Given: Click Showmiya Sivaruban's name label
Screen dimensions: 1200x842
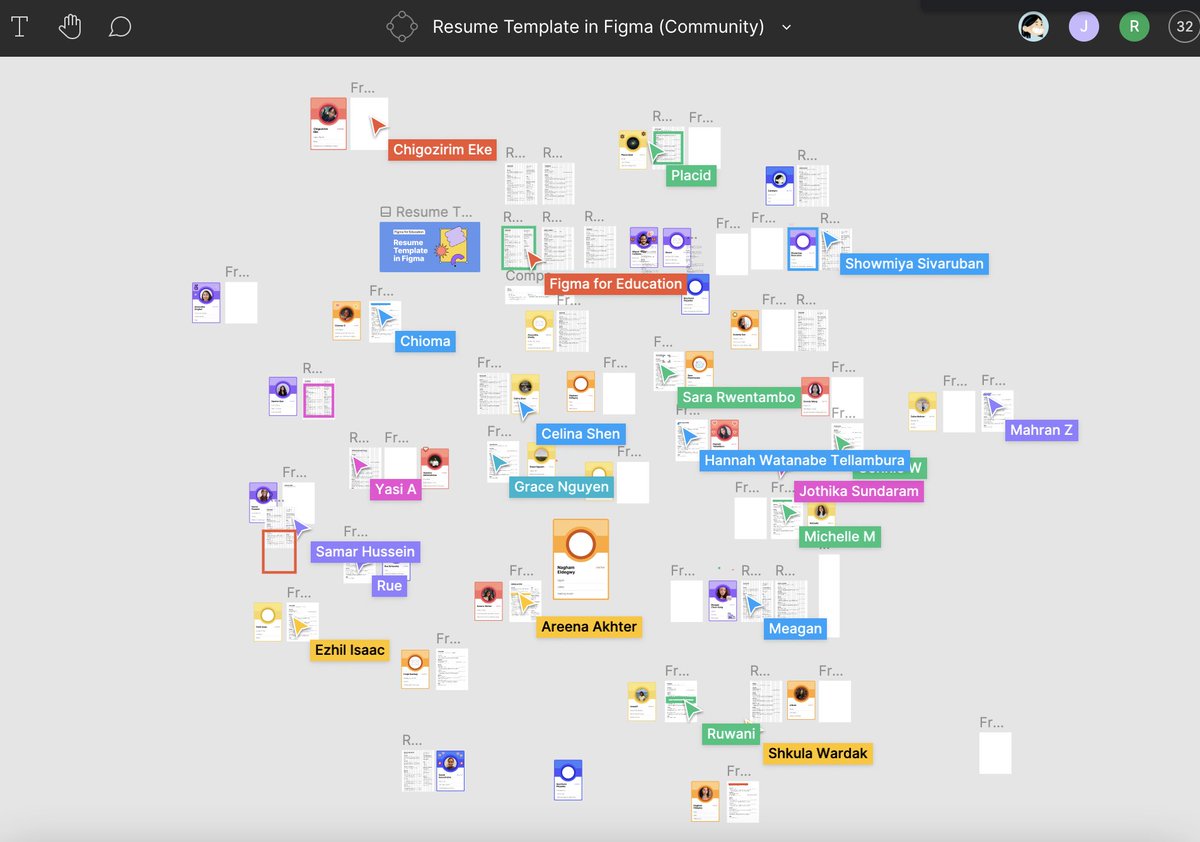Looking at the screenshot, I should coord(914,264).
